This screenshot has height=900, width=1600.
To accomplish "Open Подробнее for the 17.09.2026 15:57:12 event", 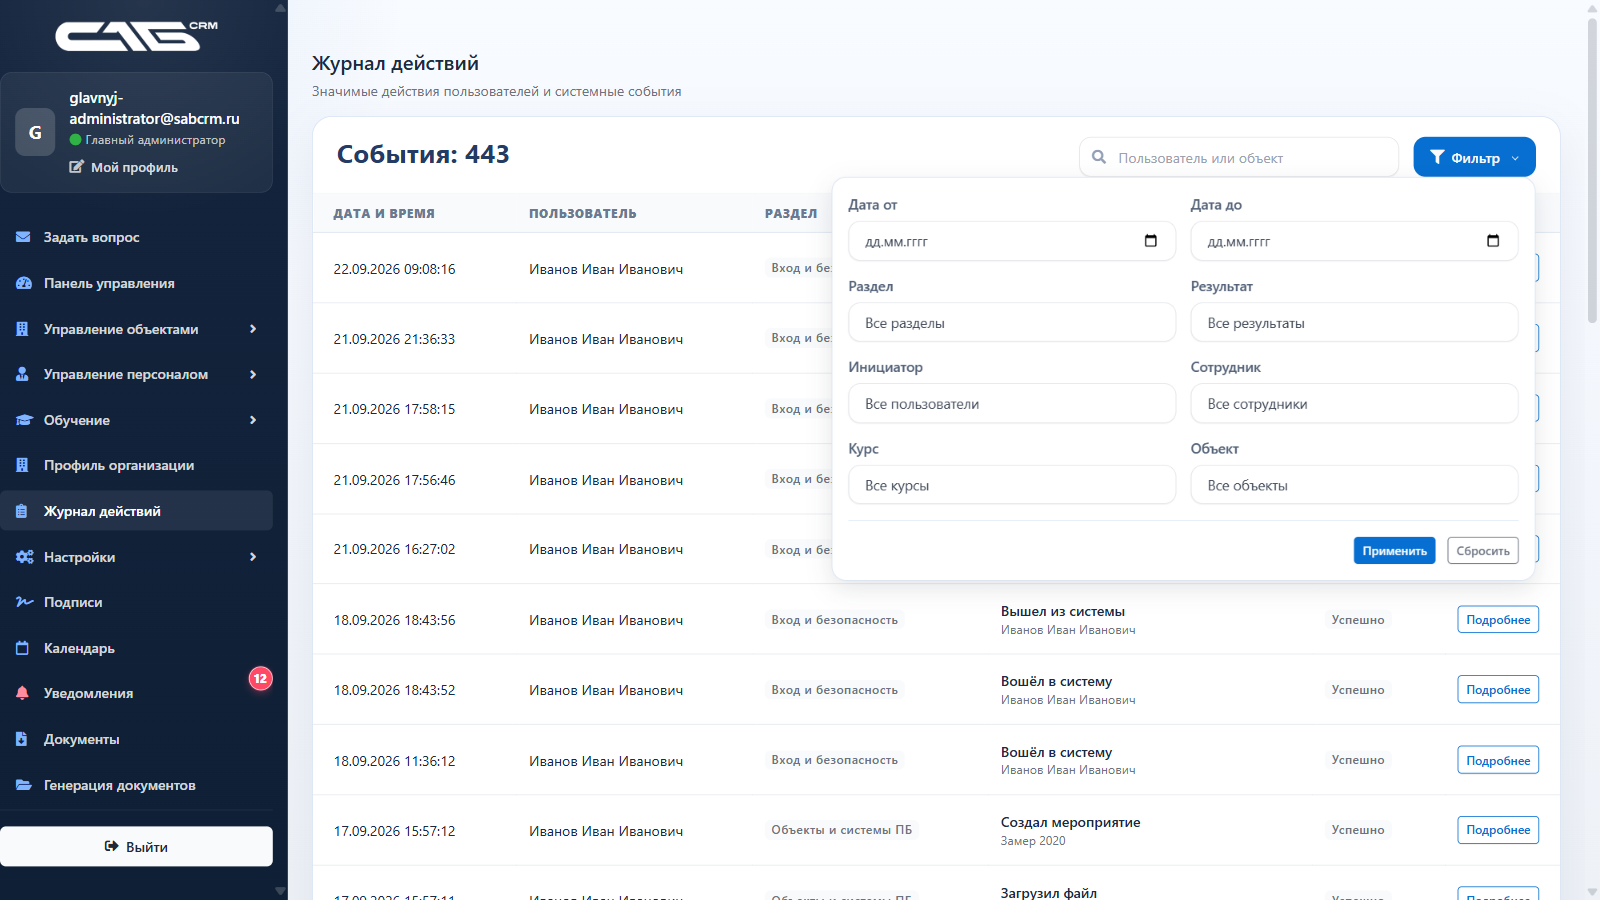I will pyautogui.click(x=1498, y=830).
